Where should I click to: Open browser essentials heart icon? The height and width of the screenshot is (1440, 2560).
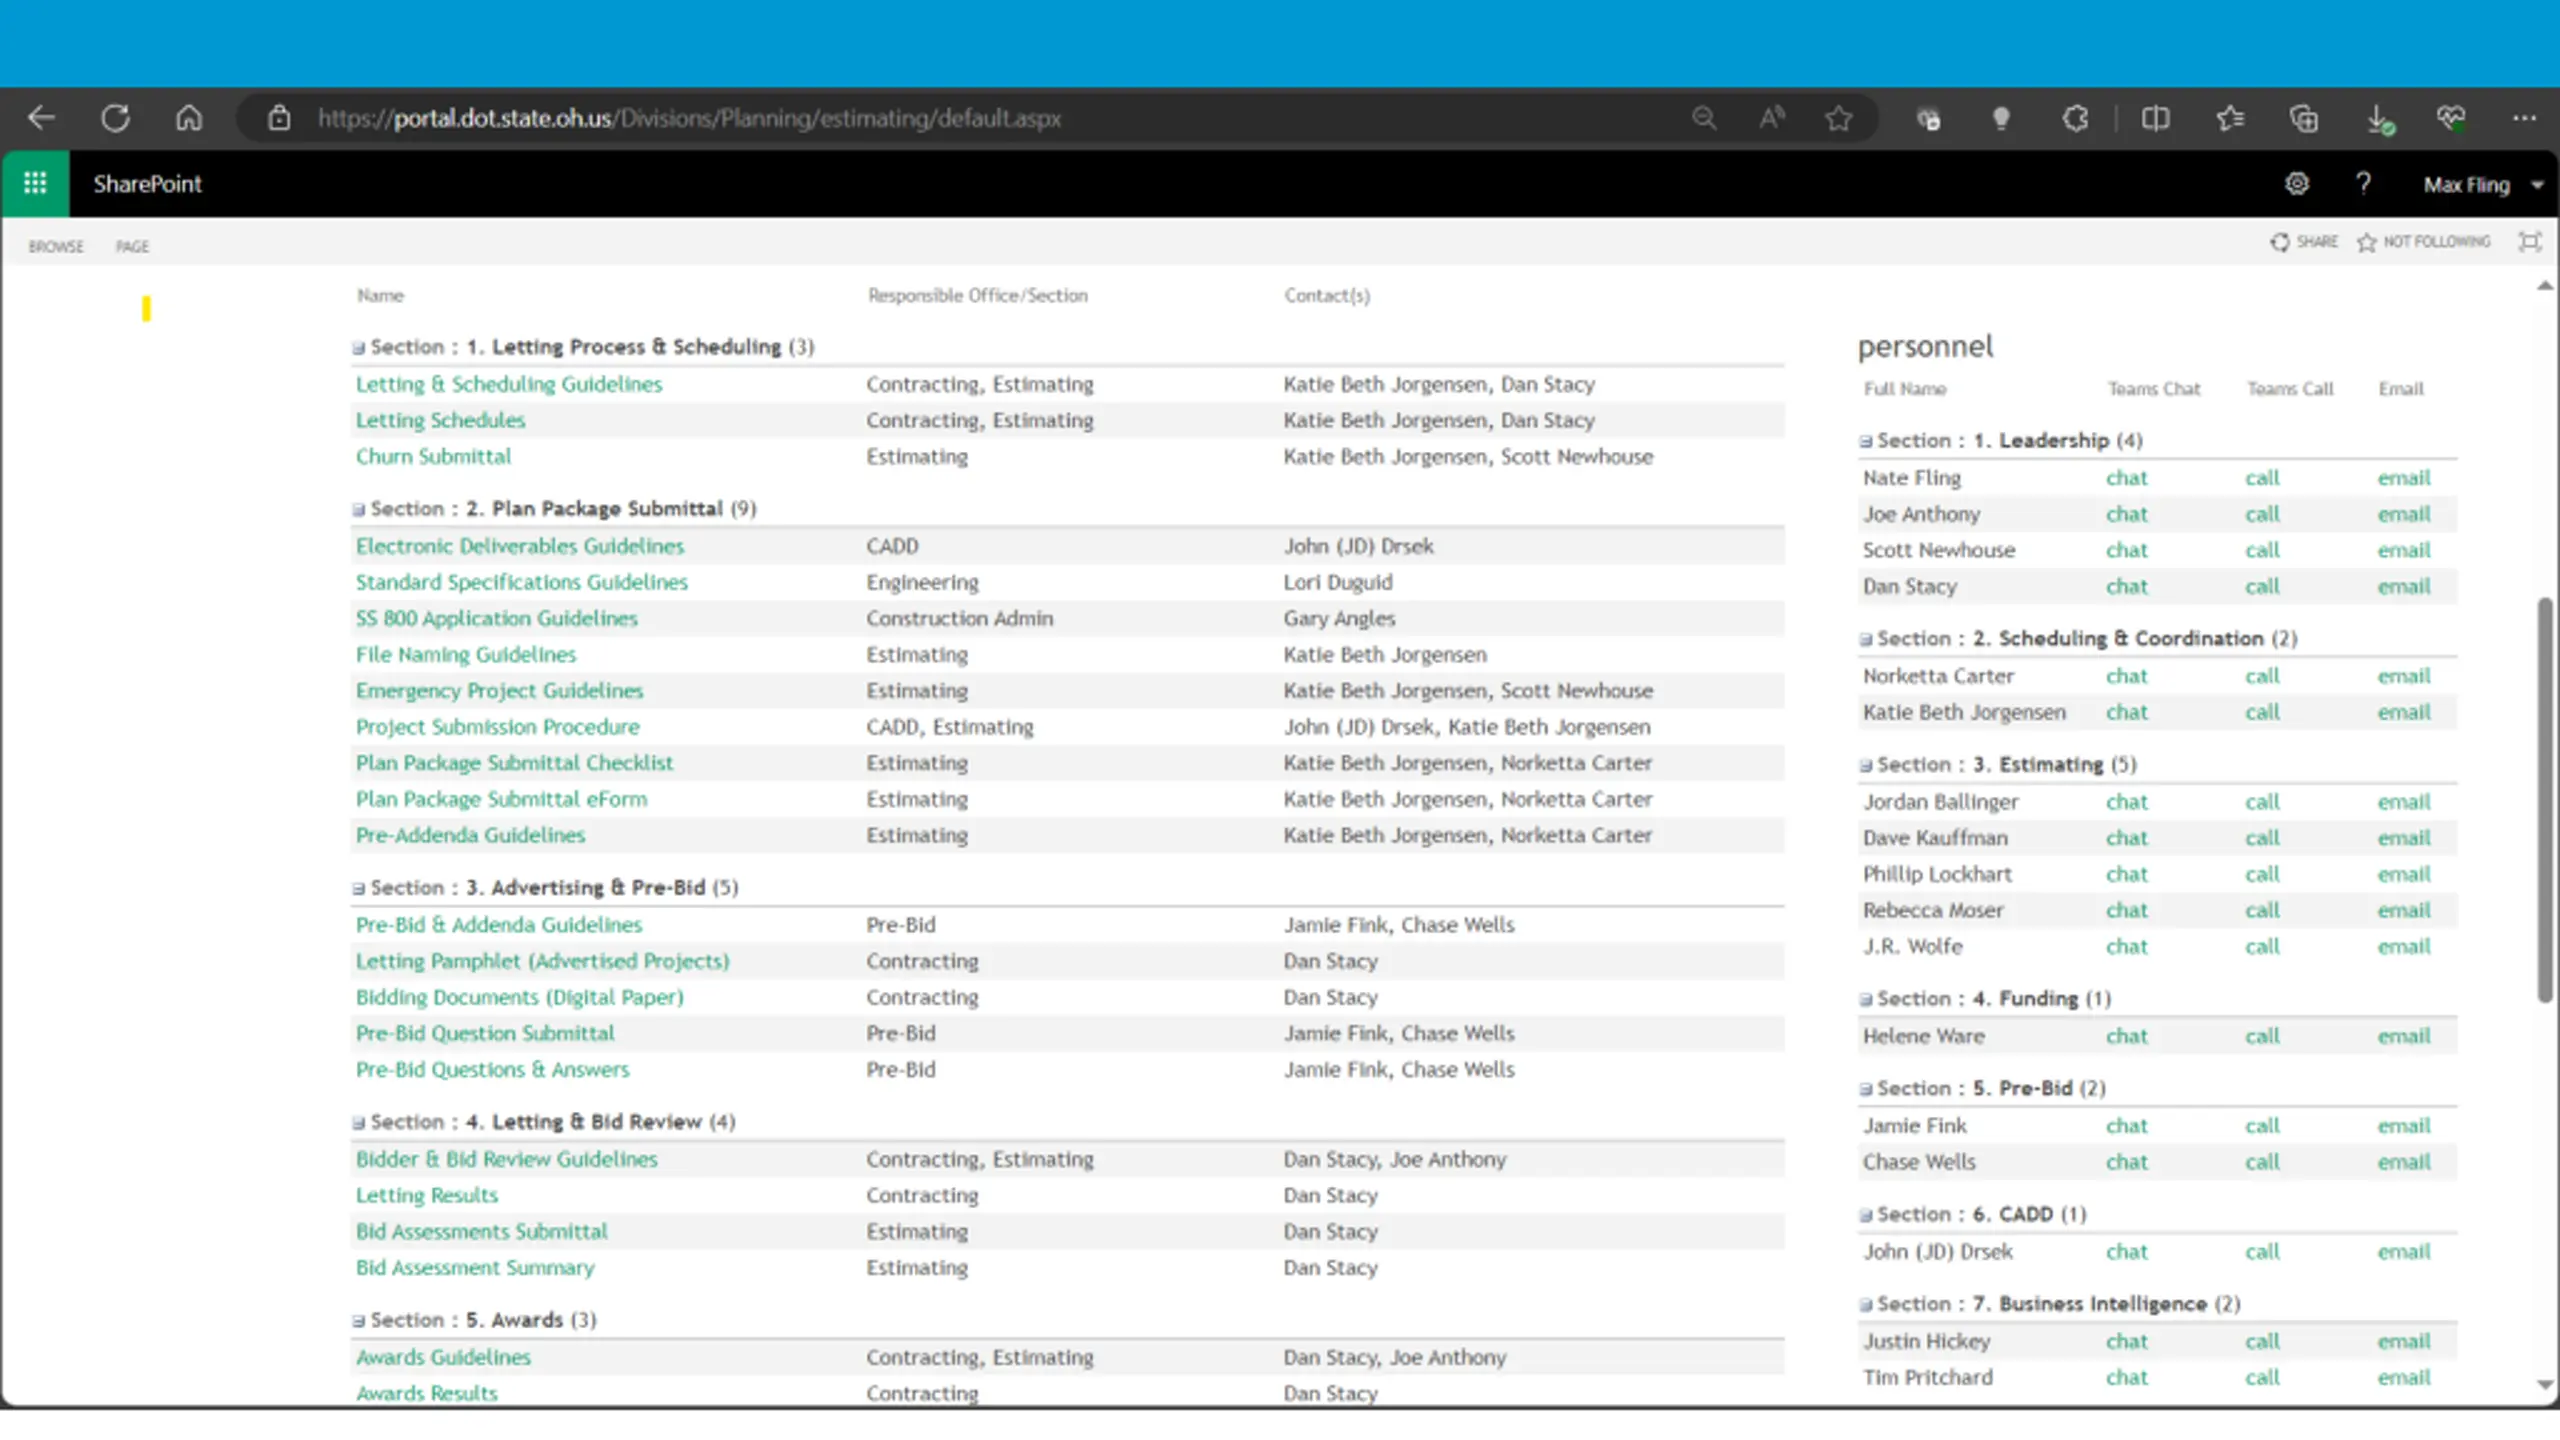point(2451,118)
